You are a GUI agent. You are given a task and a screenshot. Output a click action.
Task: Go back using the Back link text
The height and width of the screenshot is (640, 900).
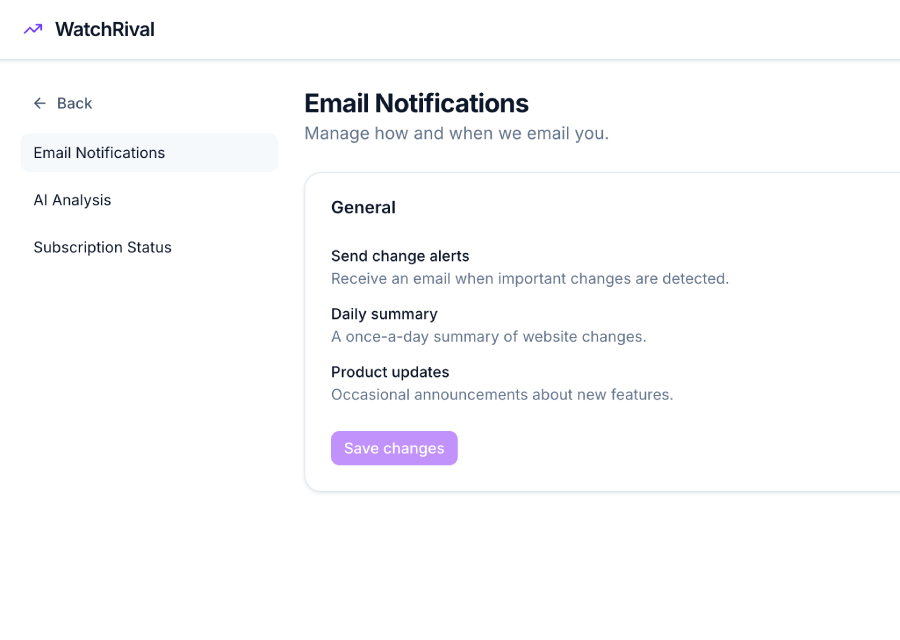[x=74, y=103]
